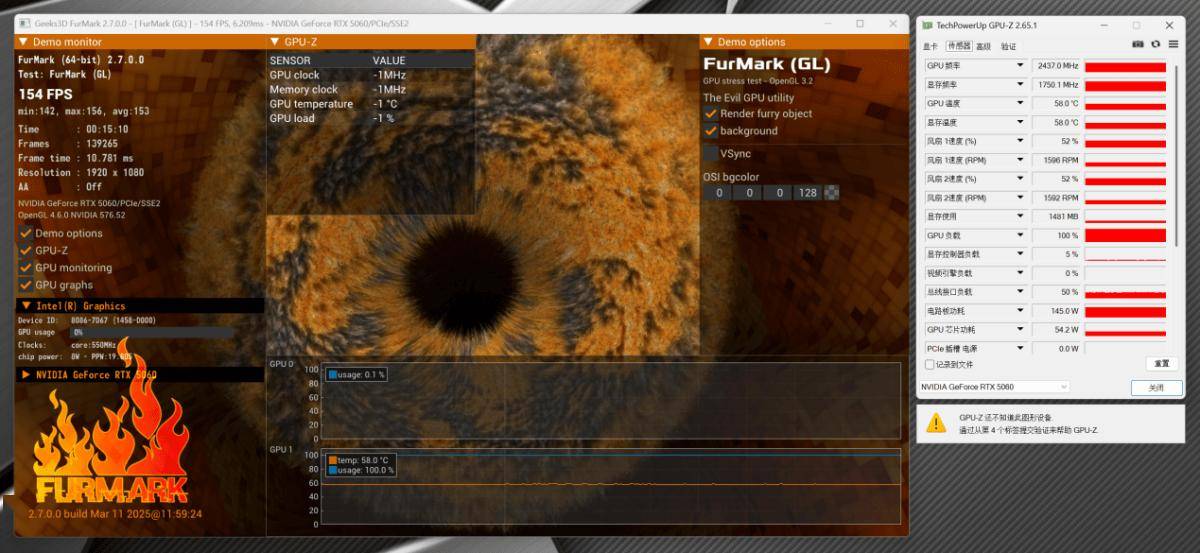Click the 1481 MB memory used value

1056,217
